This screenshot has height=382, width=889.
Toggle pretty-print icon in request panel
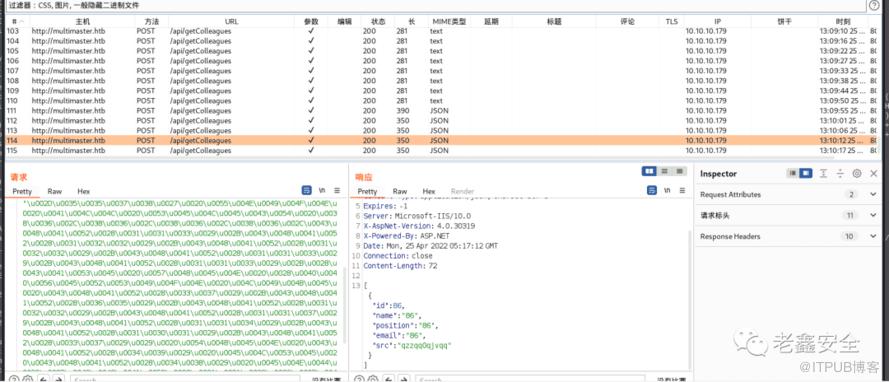[x=306, y=190]
